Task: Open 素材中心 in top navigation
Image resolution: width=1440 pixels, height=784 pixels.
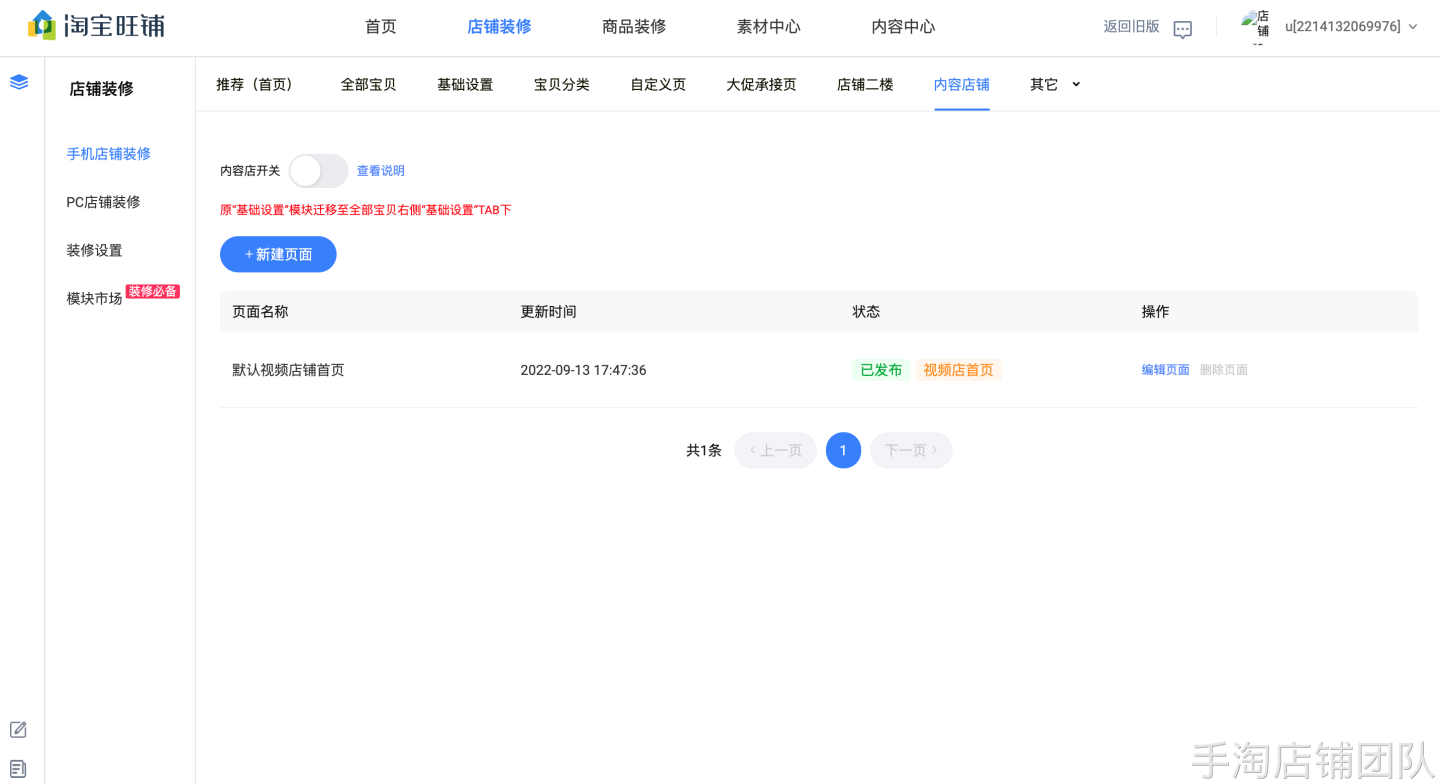Action: [x=769, y=27]
